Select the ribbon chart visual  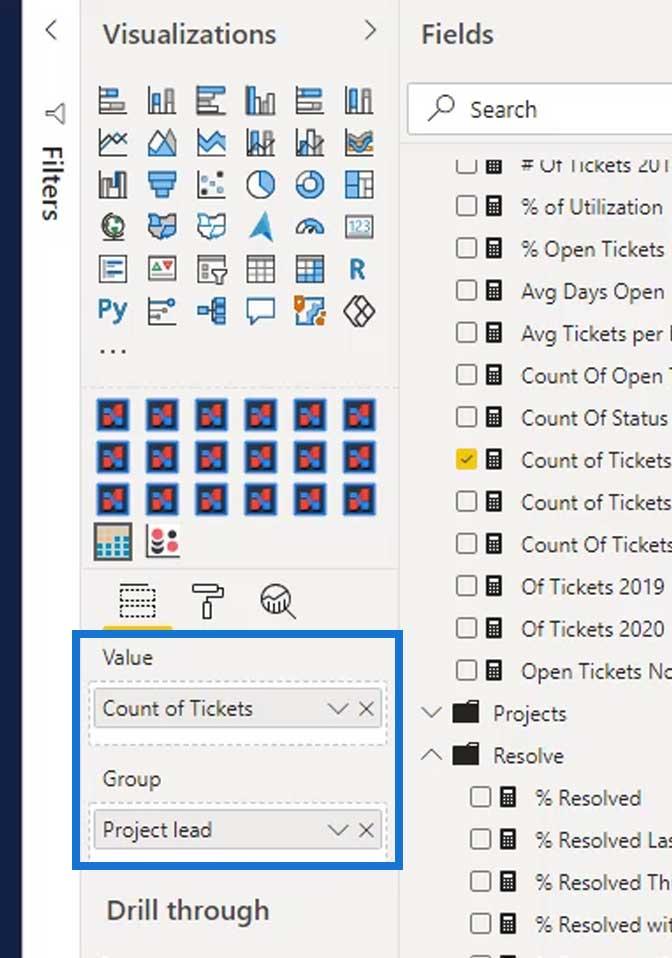coord(359,143)
